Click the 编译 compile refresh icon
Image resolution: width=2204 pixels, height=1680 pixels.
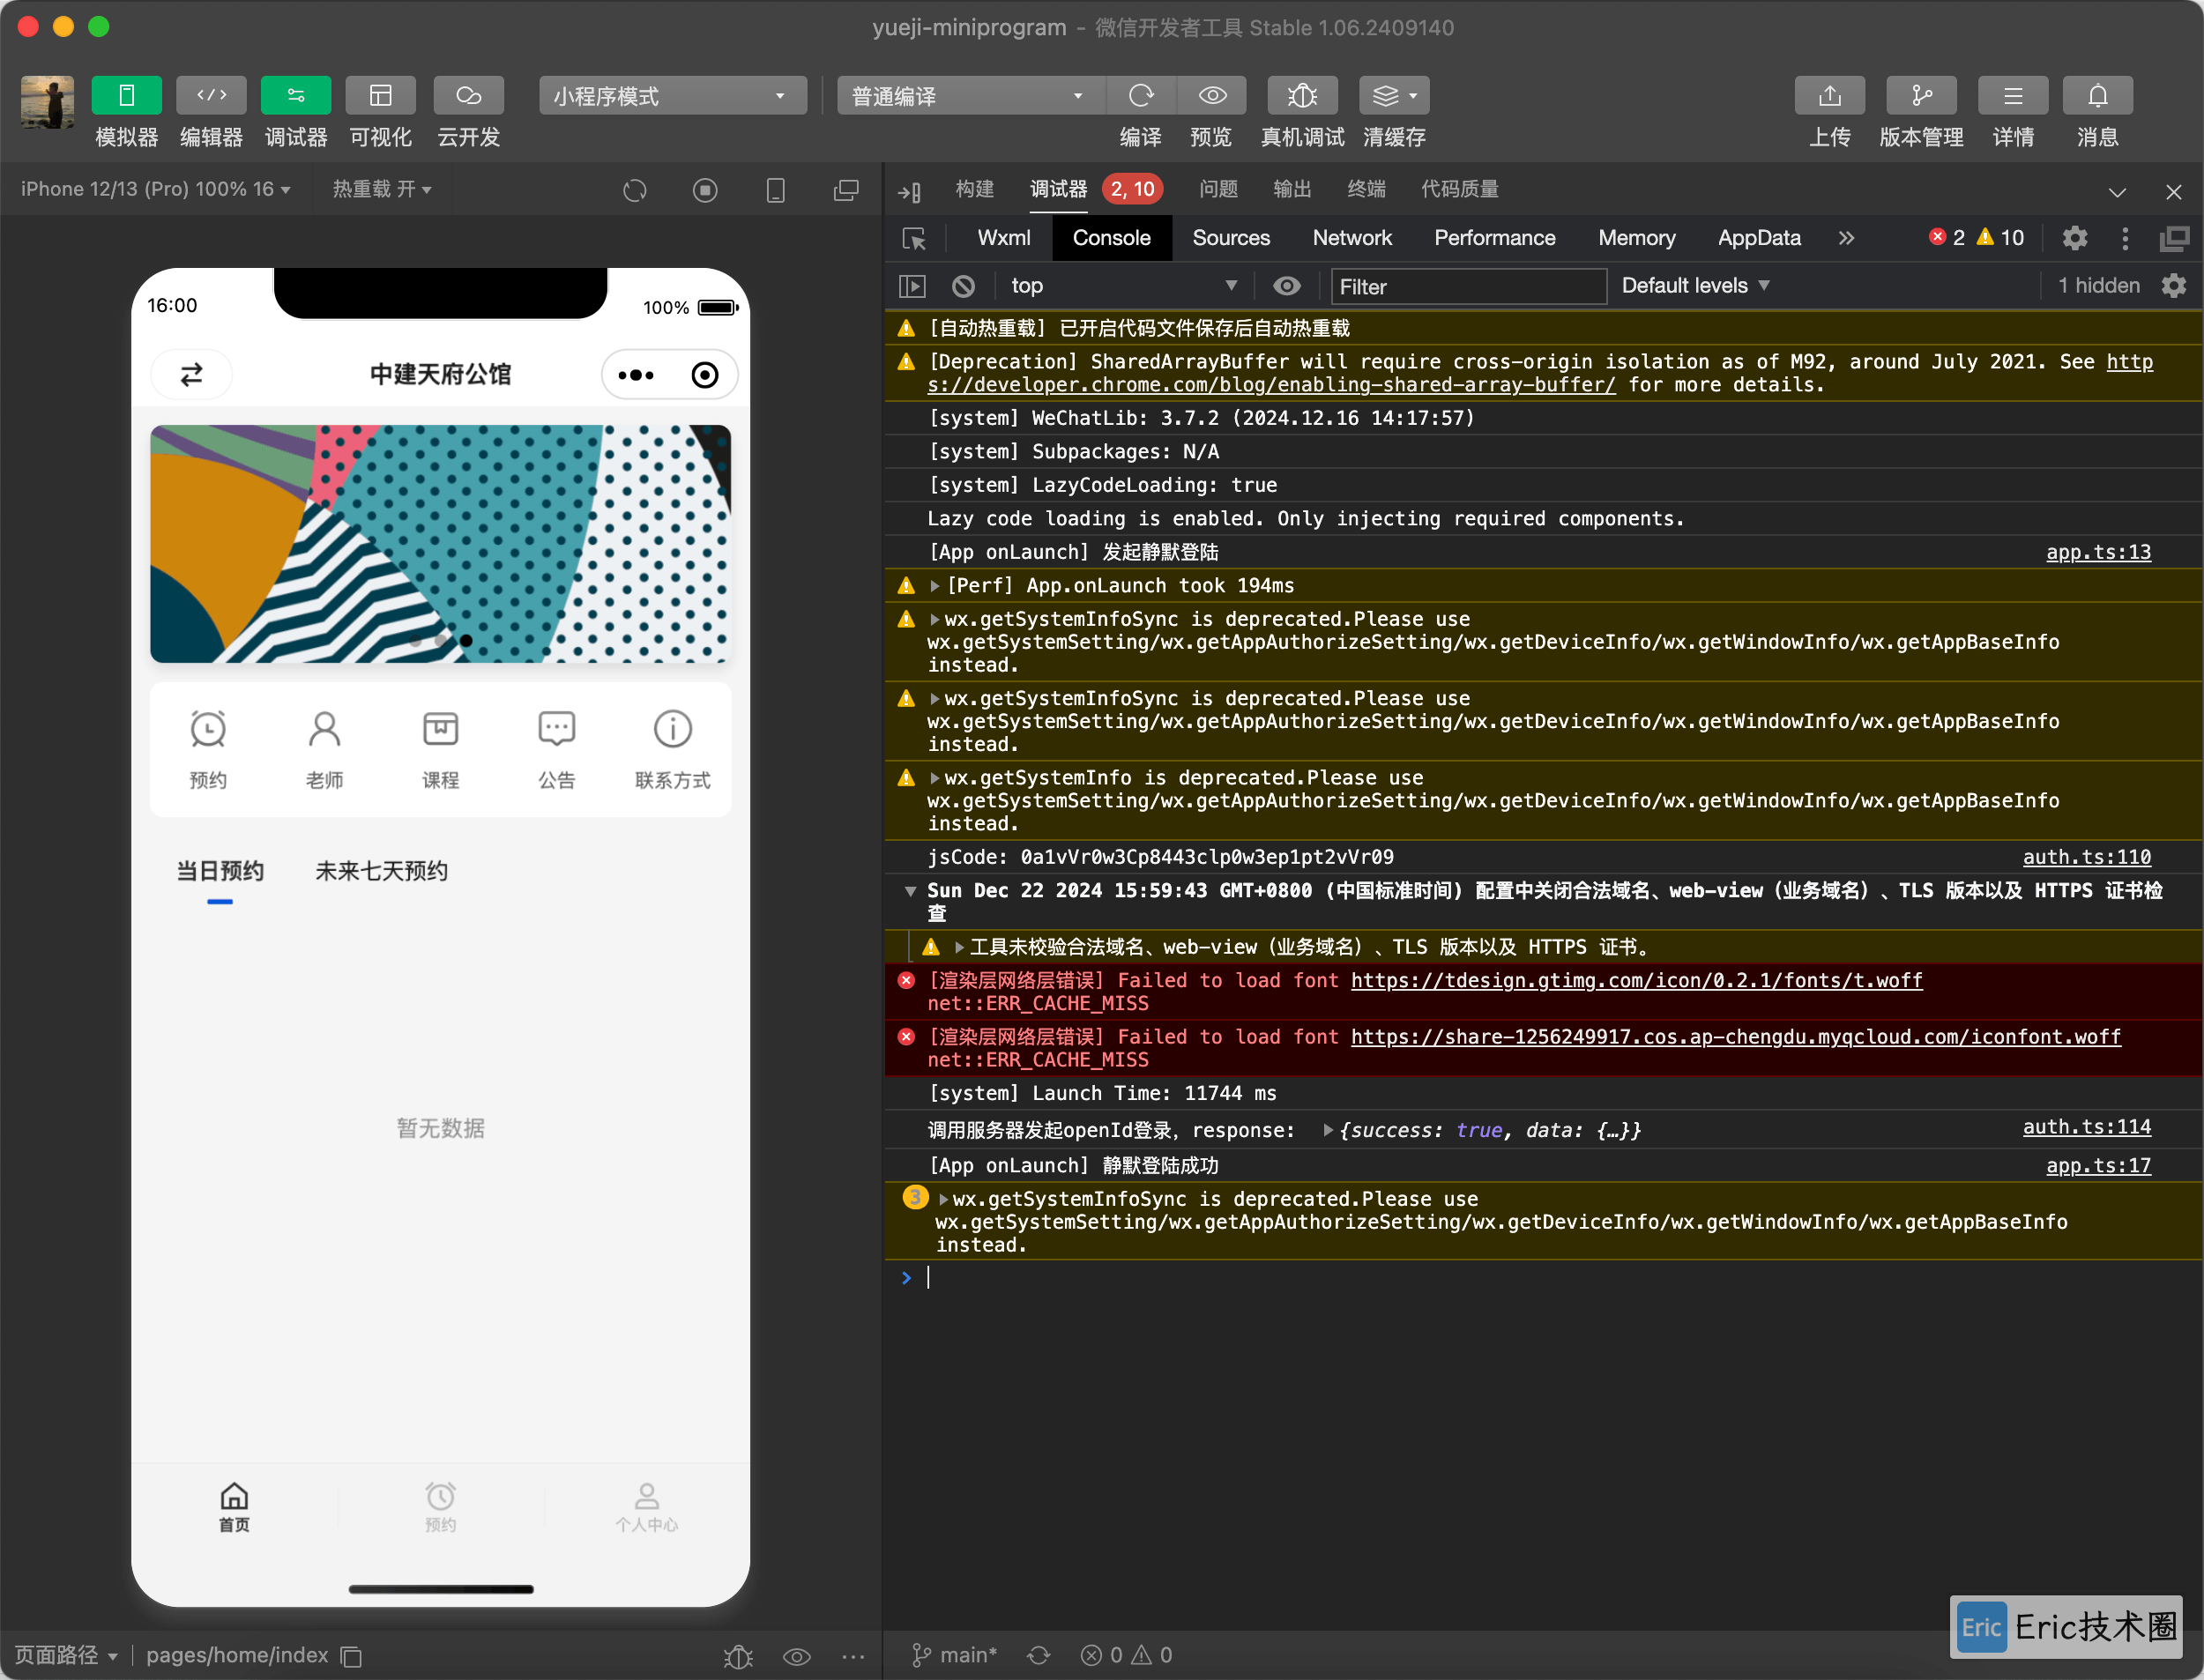[1141, 96]
